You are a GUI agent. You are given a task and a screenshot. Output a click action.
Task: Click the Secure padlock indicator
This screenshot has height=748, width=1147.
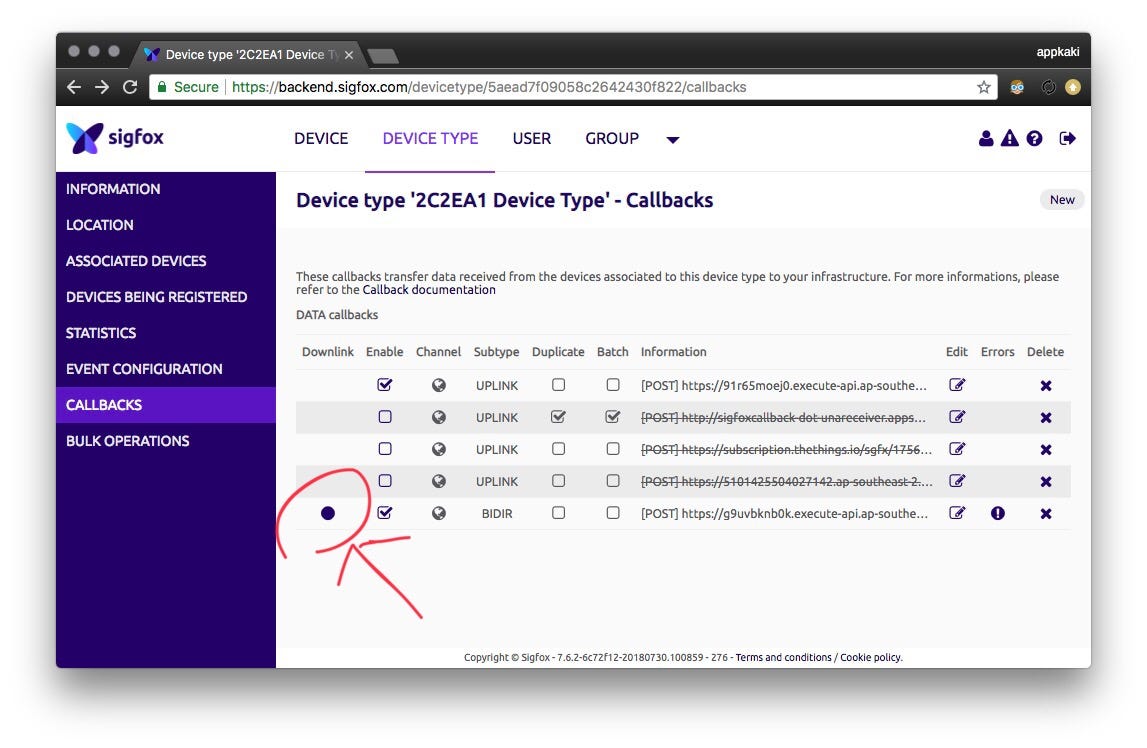click(x=188, y=87)
